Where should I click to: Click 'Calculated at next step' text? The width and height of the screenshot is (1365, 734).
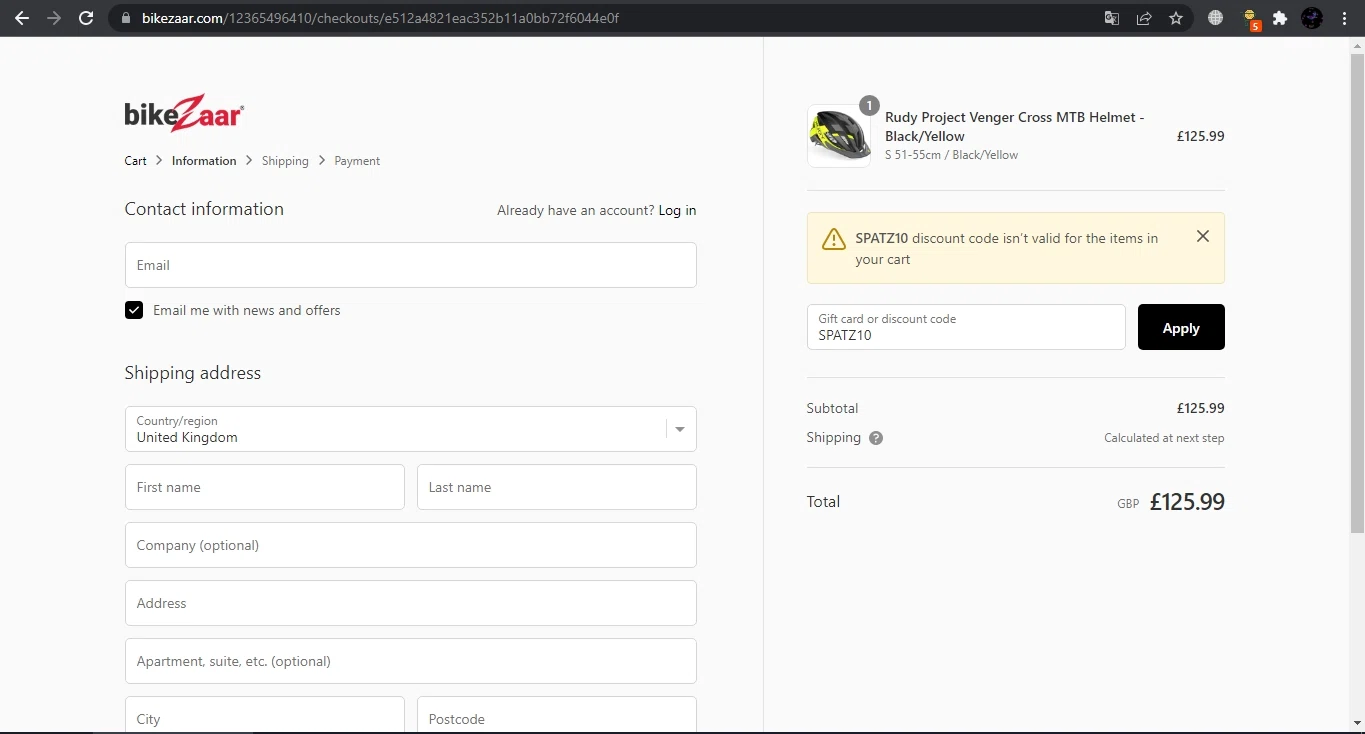tap(1164, 438)
